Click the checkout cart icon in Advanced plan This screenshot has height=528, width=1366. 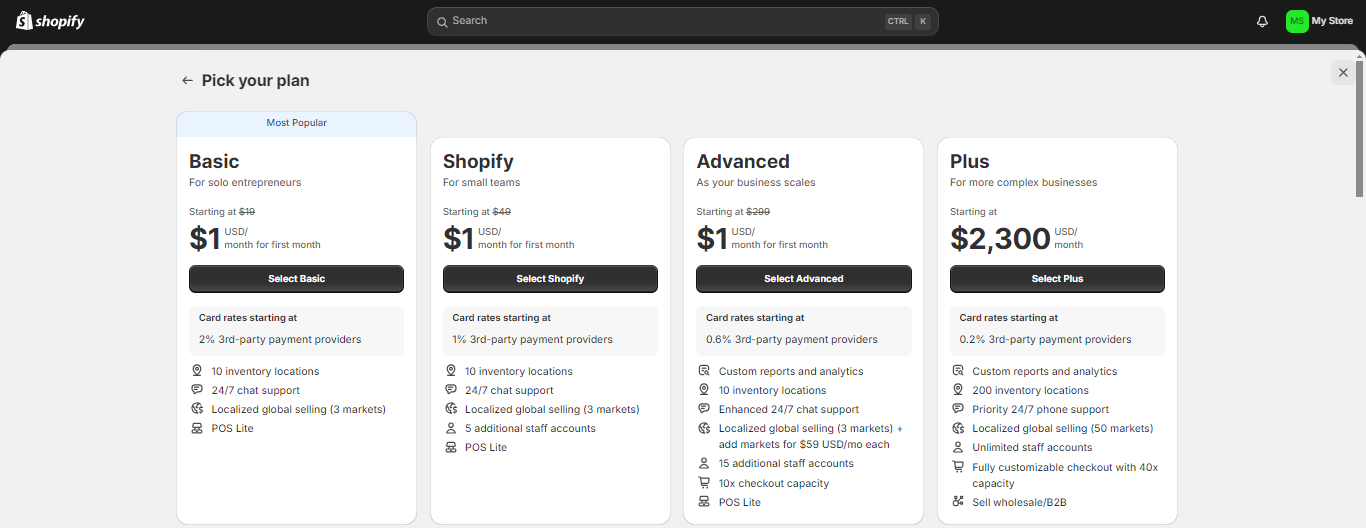point(704,483)
